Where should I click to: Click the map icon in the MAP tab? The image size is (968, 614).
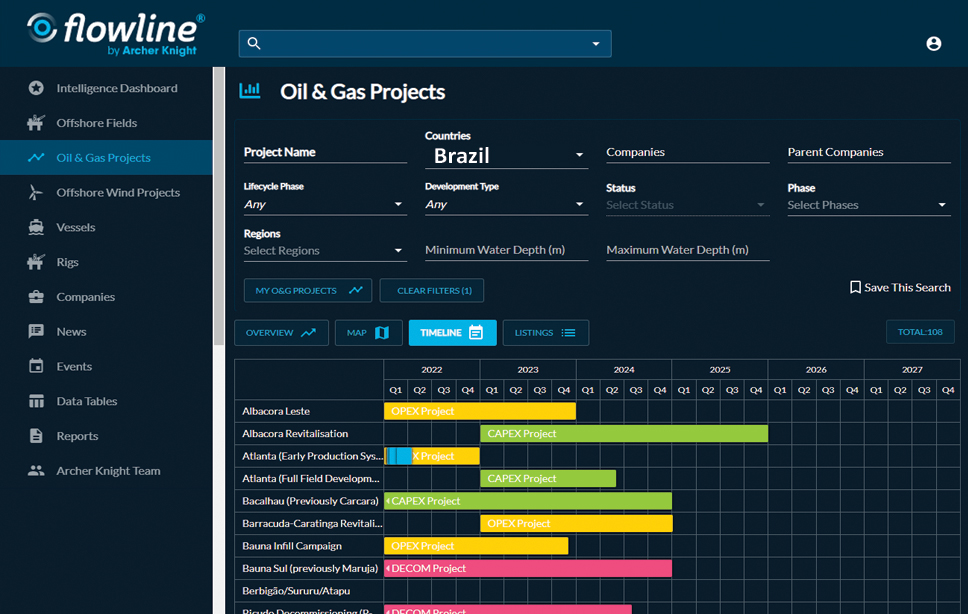[x=382, y=333]
